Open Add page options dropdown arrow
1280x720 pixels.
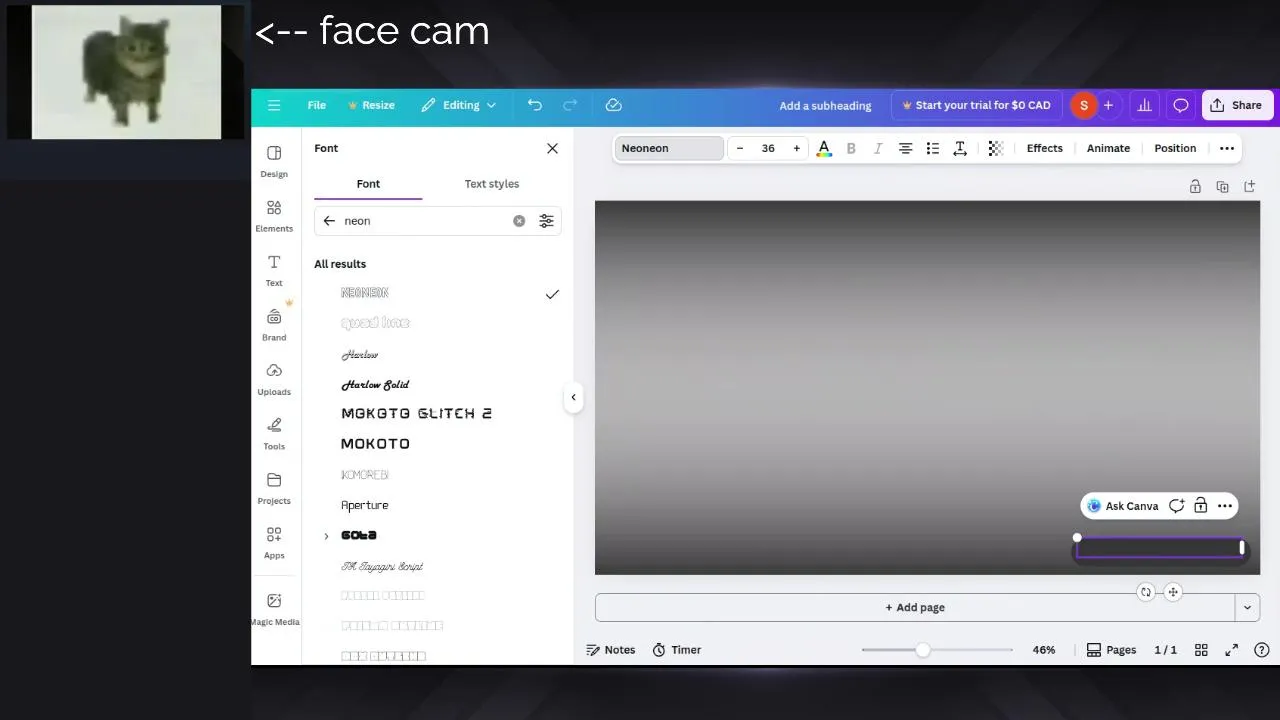point(1247,607)
